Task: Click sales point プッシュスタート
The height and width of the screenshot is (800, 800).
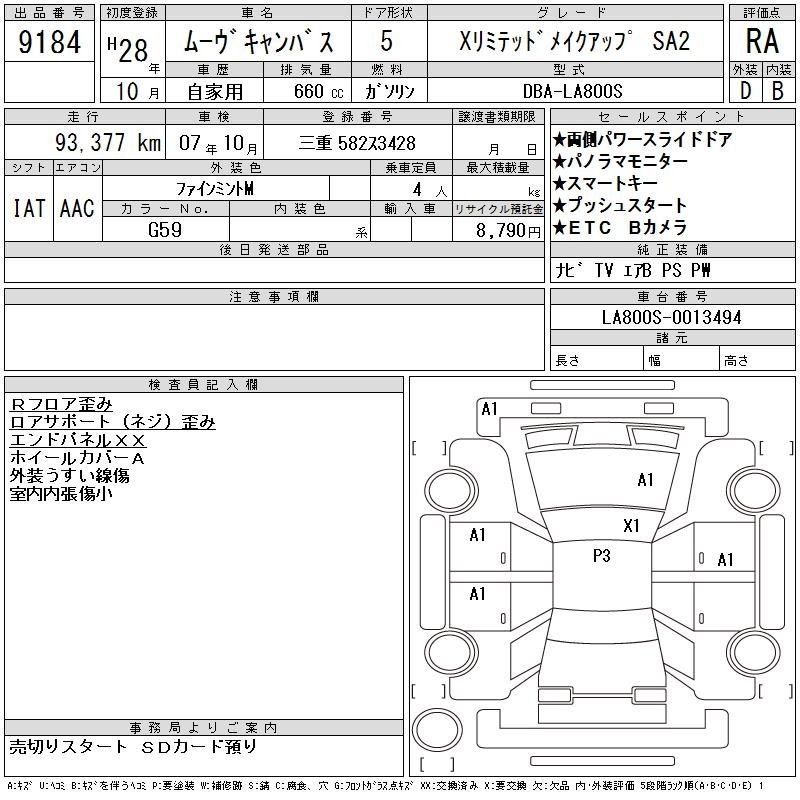Action: [620, 205]
